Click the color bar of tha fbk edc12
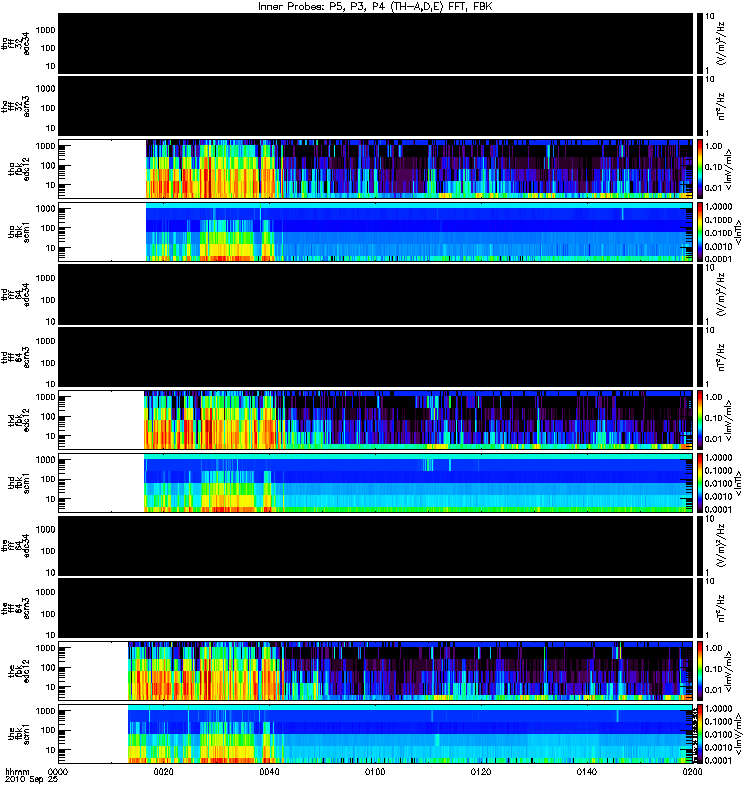 pyautogui.click(x=699, y=169)
